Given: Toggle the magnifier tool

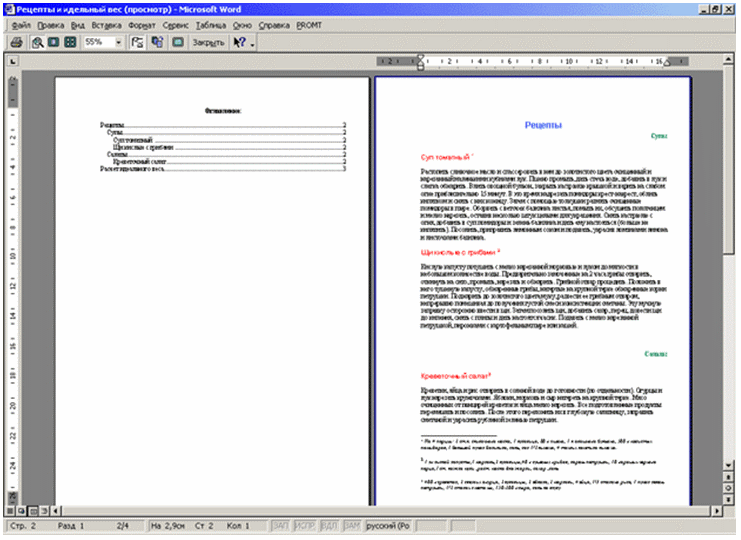Looking at the screenshot, I should 37,43.
